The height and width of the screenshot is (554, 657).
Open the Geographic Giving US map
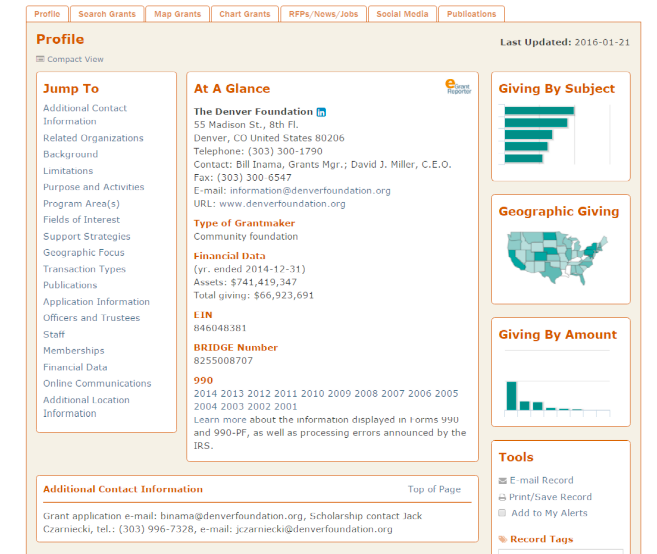click(x=557, y=258)
